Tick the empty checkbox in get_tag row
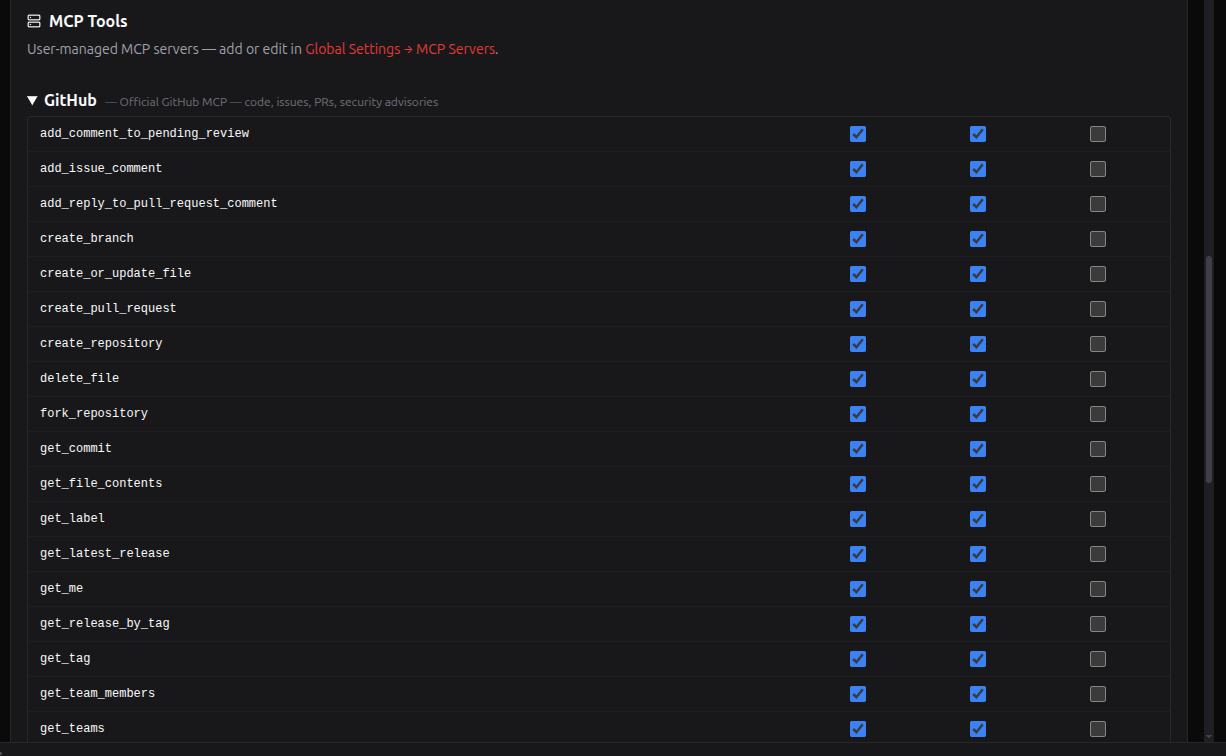The height and width of the screenshot is (756, 1226). click(x=1098, y=659)
